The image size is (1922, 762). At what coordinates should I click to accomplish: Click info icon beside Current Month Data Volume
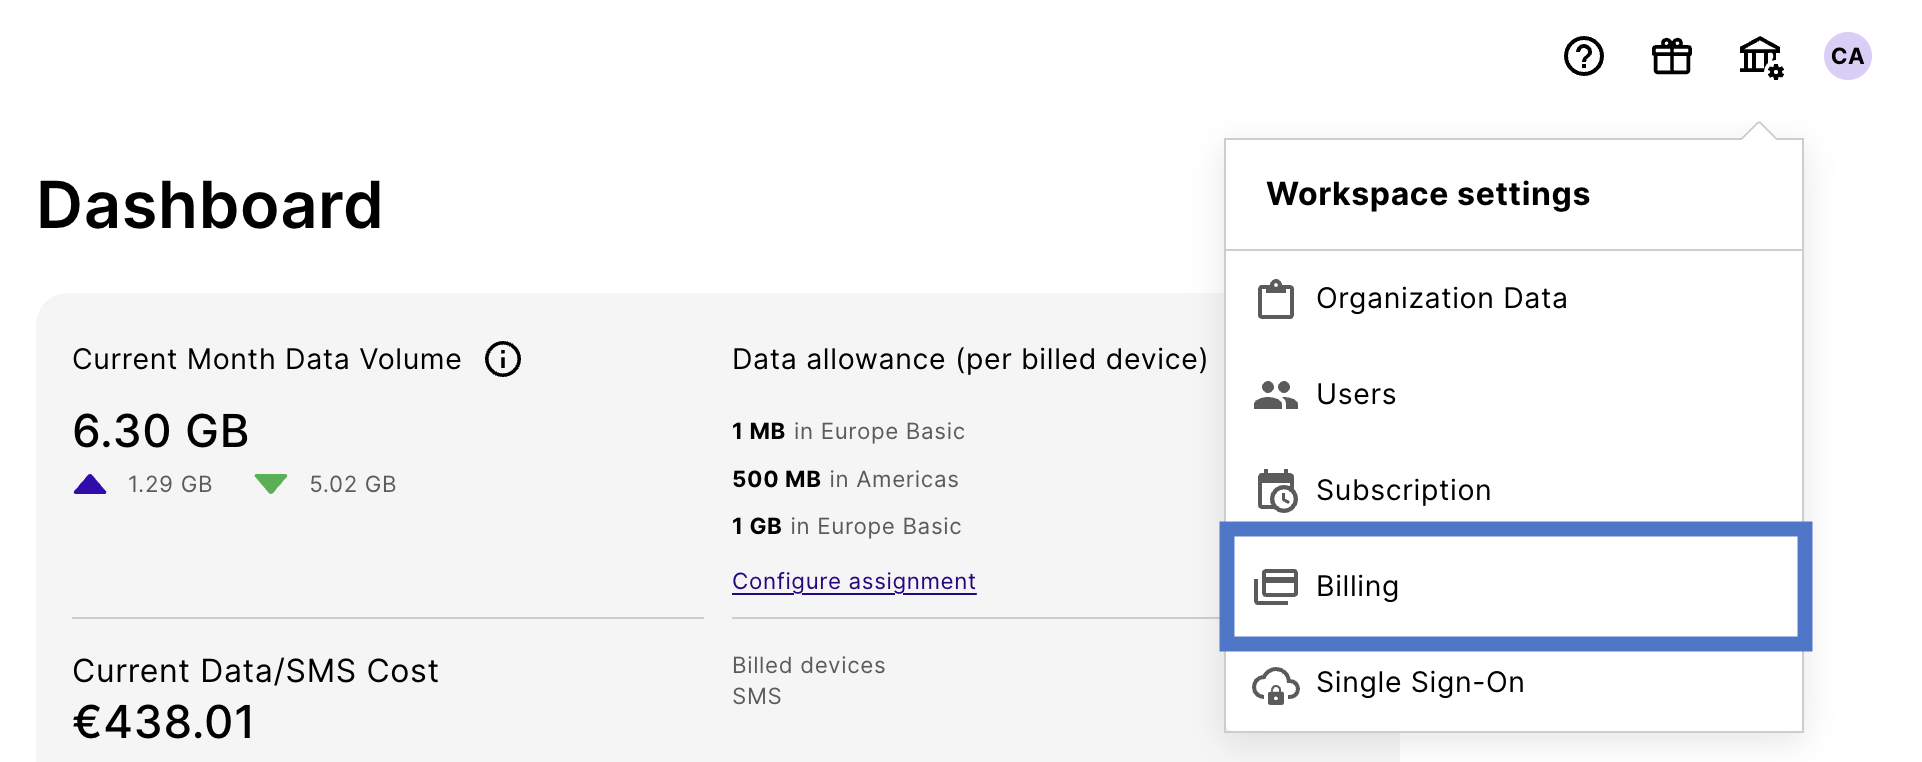503,359
